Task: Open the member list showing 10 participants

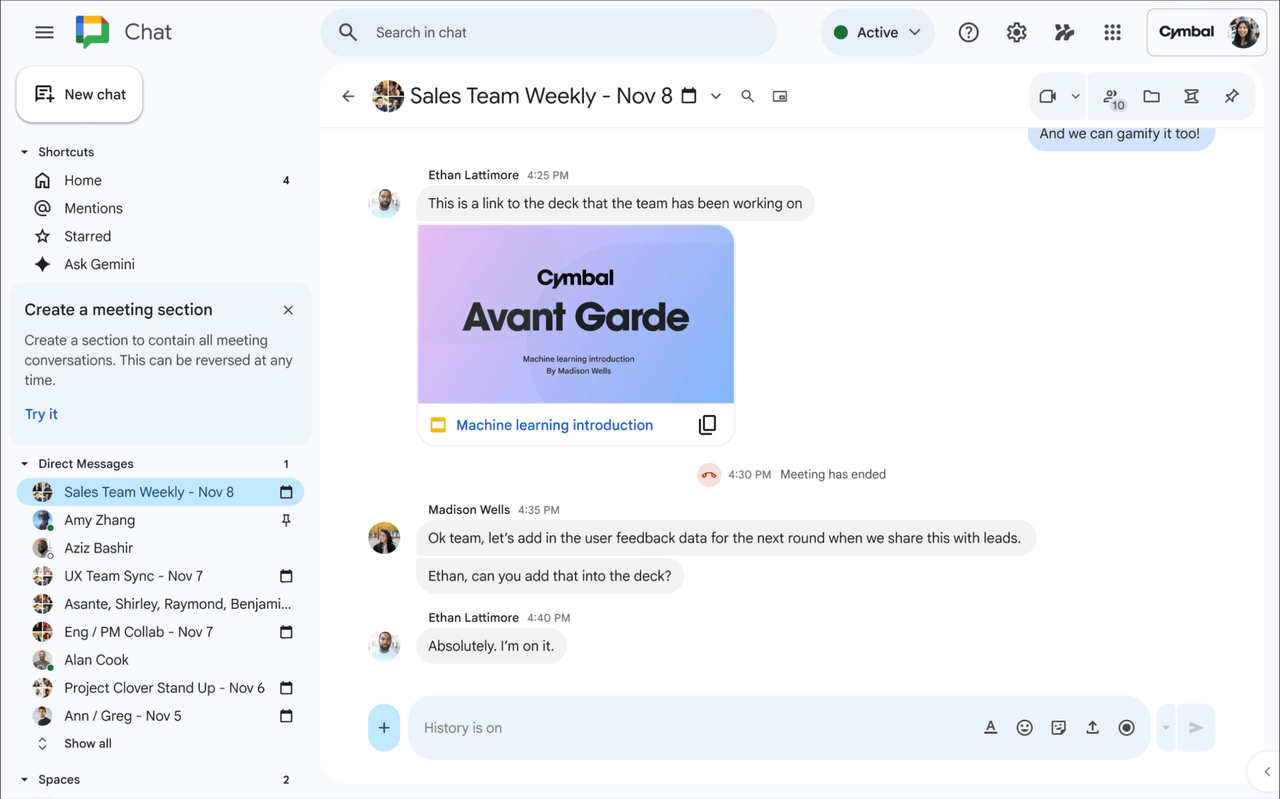Action: pyautogui.click(x=1112, y=96)
